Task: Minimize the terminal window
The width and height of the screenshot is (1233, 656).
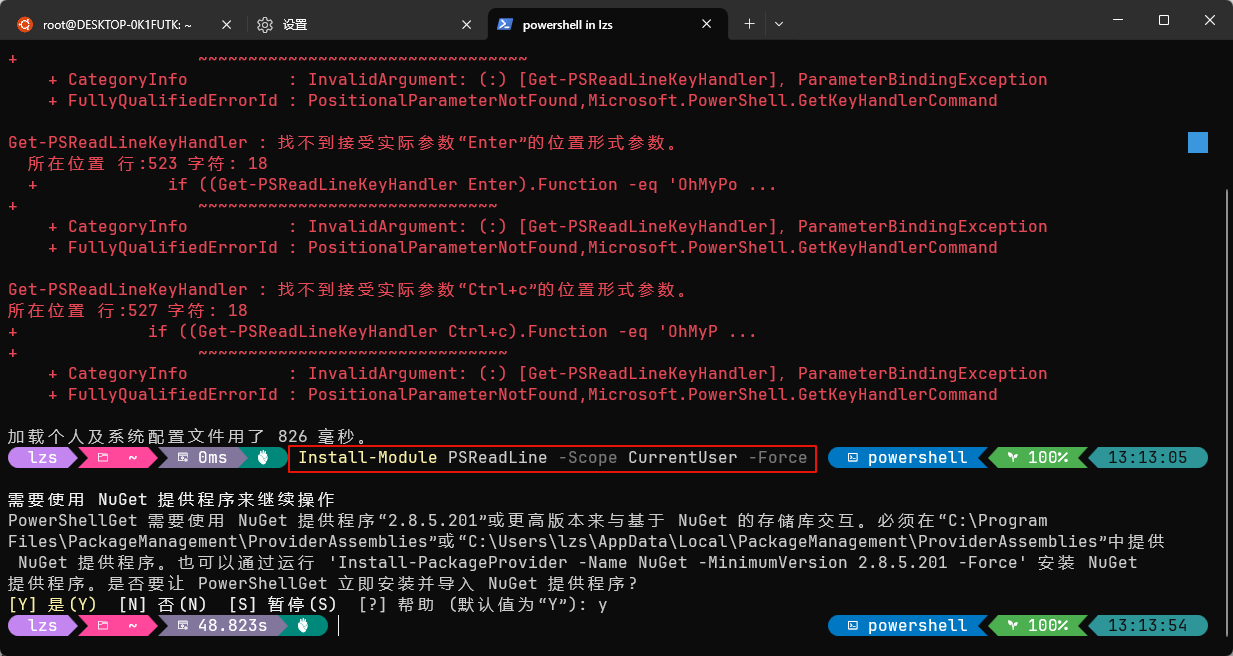Action: click(1118, 20)
